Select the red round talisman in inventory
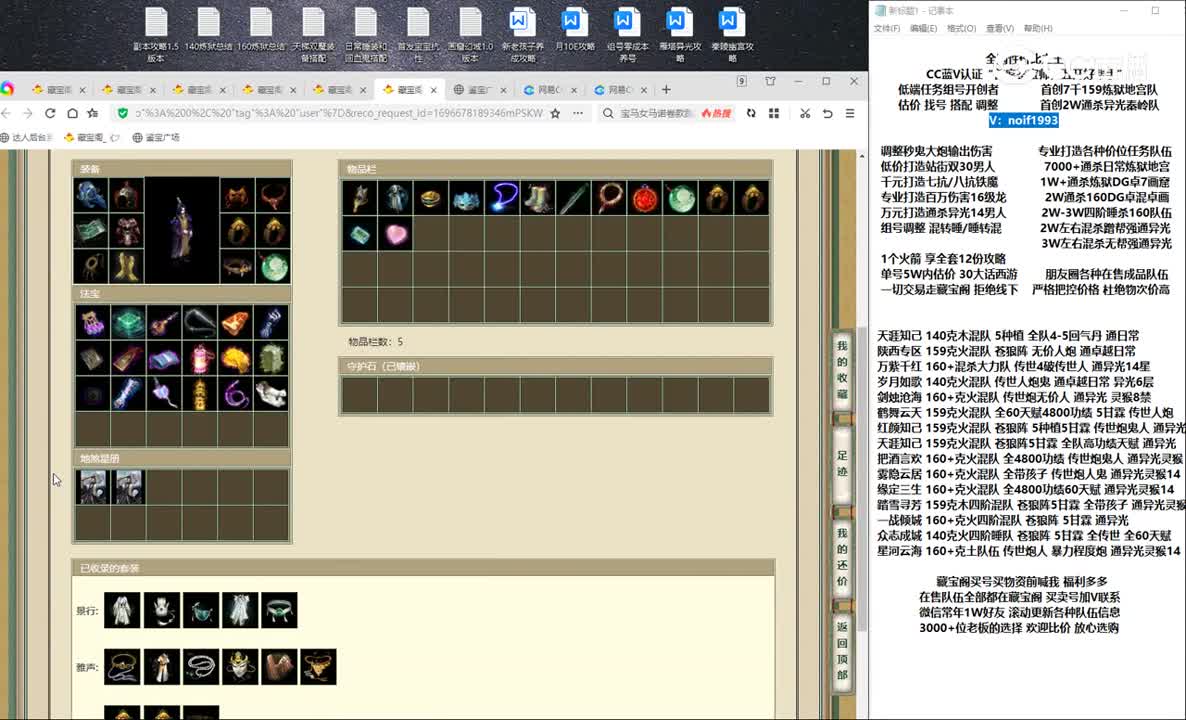The height and width of the screenshot is (720, 1186). tap(645, 198)
